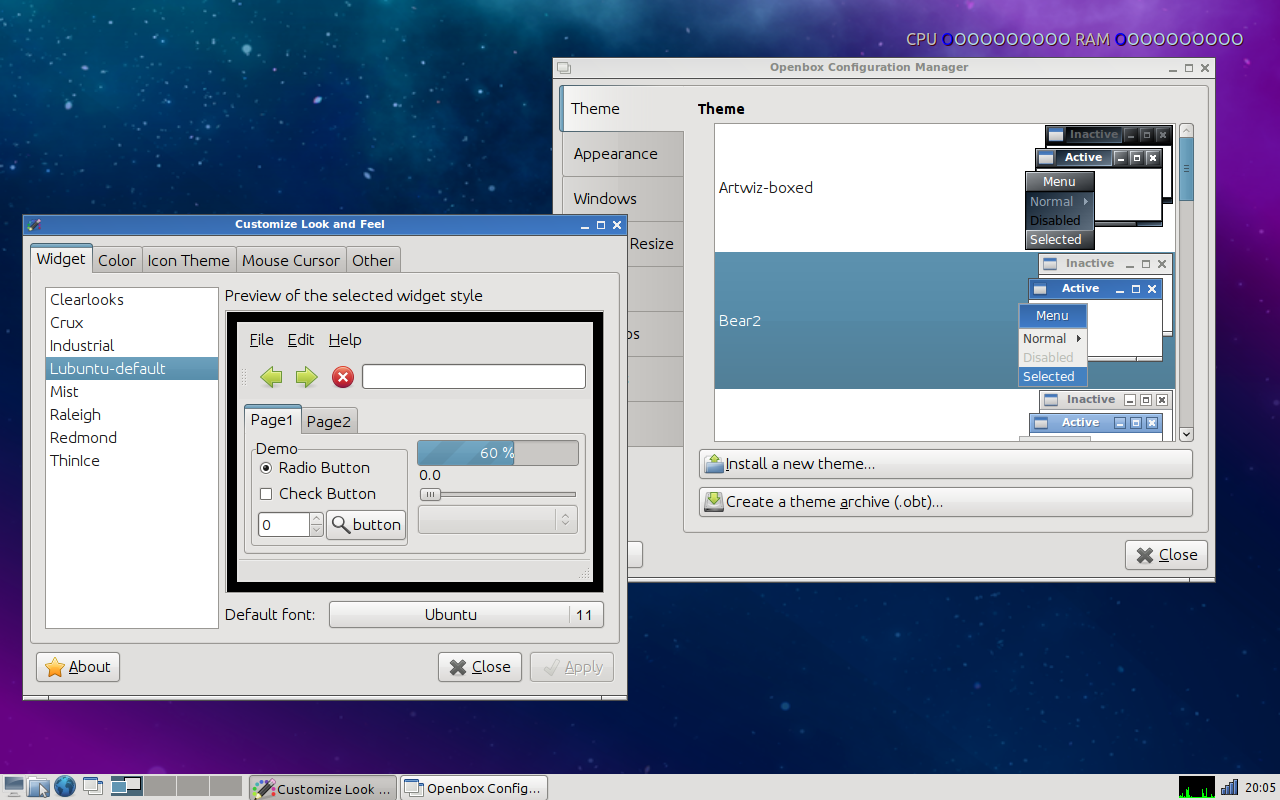This screenshot has width=1280, height=800.
Task: Open the Theme section in Openbox sidebar
Action: 622,109
